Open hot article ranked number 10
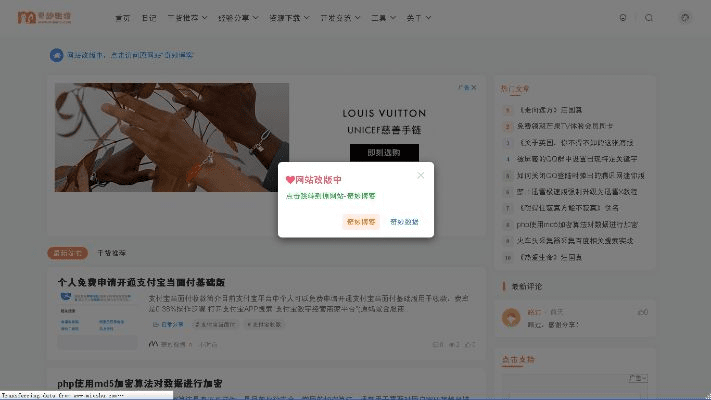The image size is (711, 400). pos(550,258)
